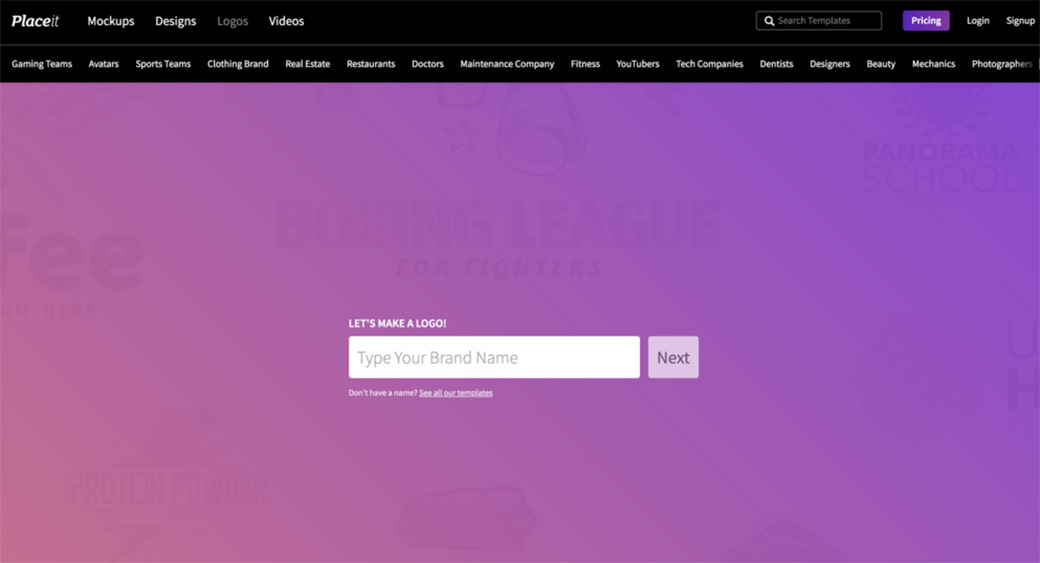Image resolution: width=1040 pixels, height=563 pixels.
Task: Choose the Clothing Brand category
Action: pos(238,64)
